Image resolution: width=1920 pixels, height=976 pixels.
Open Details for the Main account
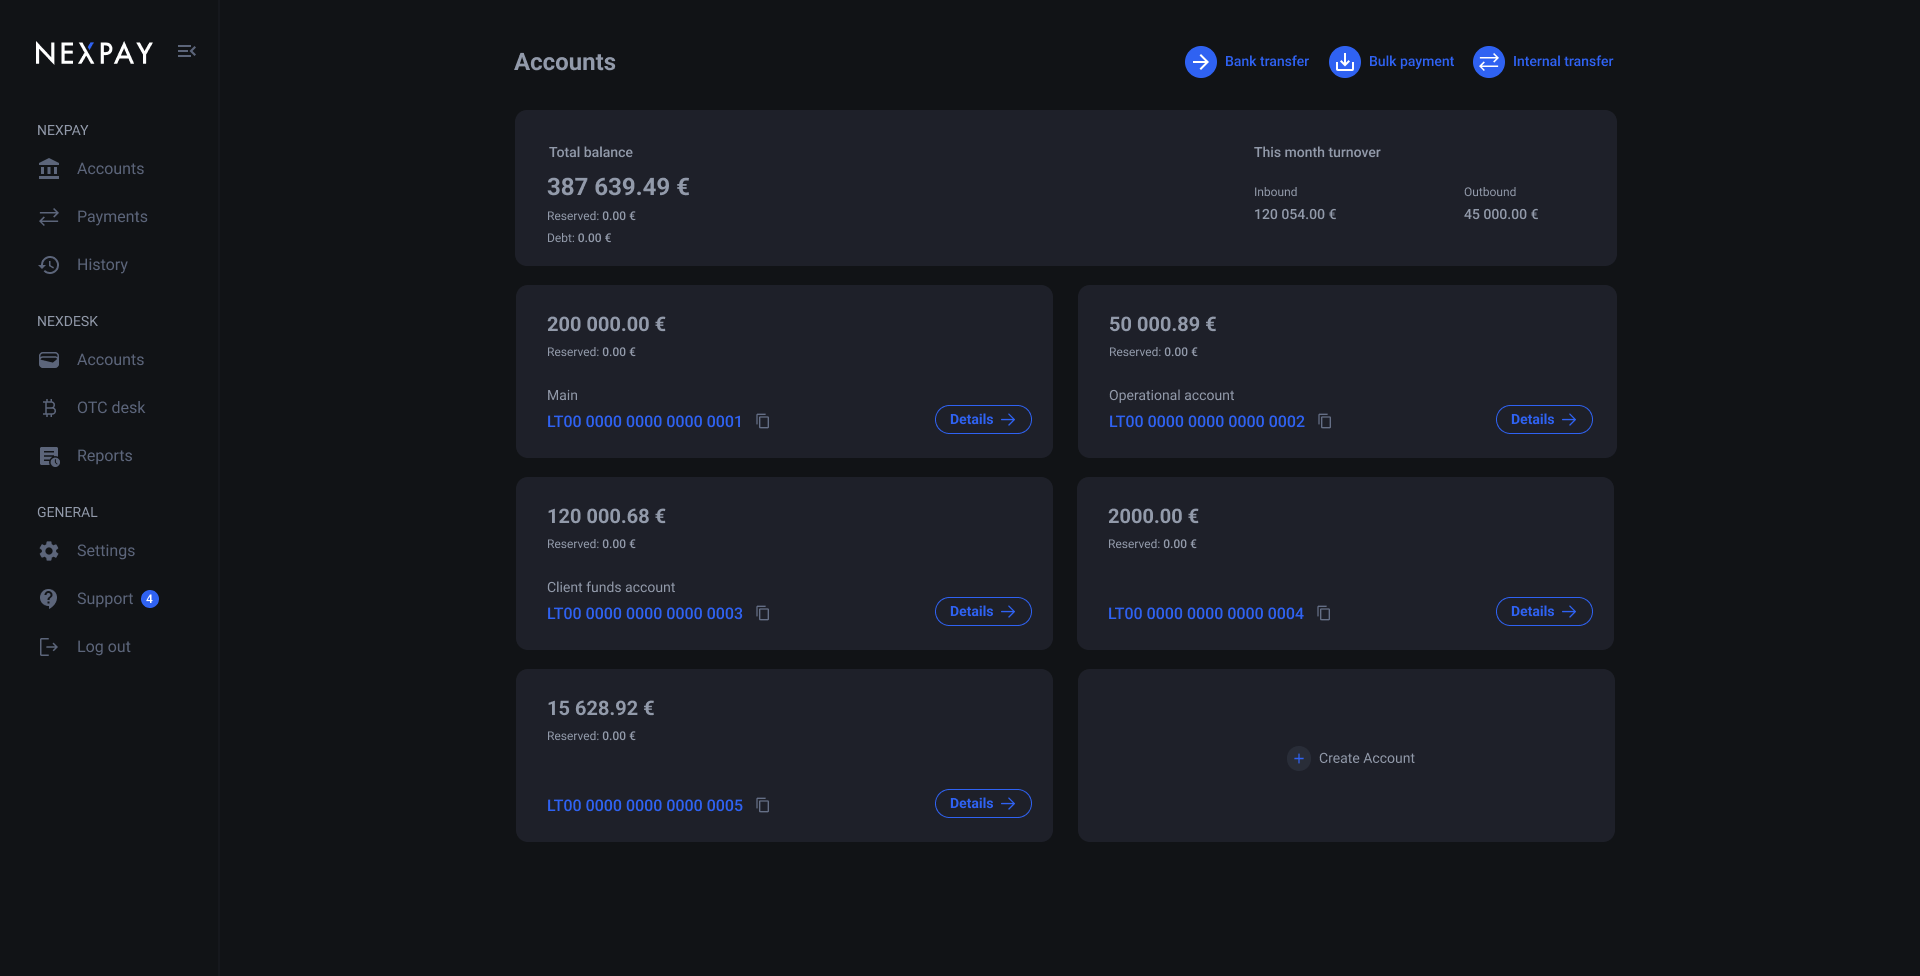[x=983, y=420]
